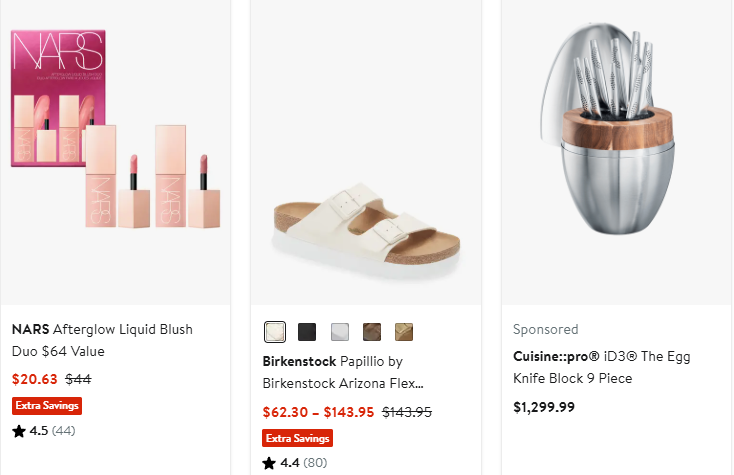Click the Sponsored label on knife block
This screenshot has height=475, width=734.
point(546,329)
